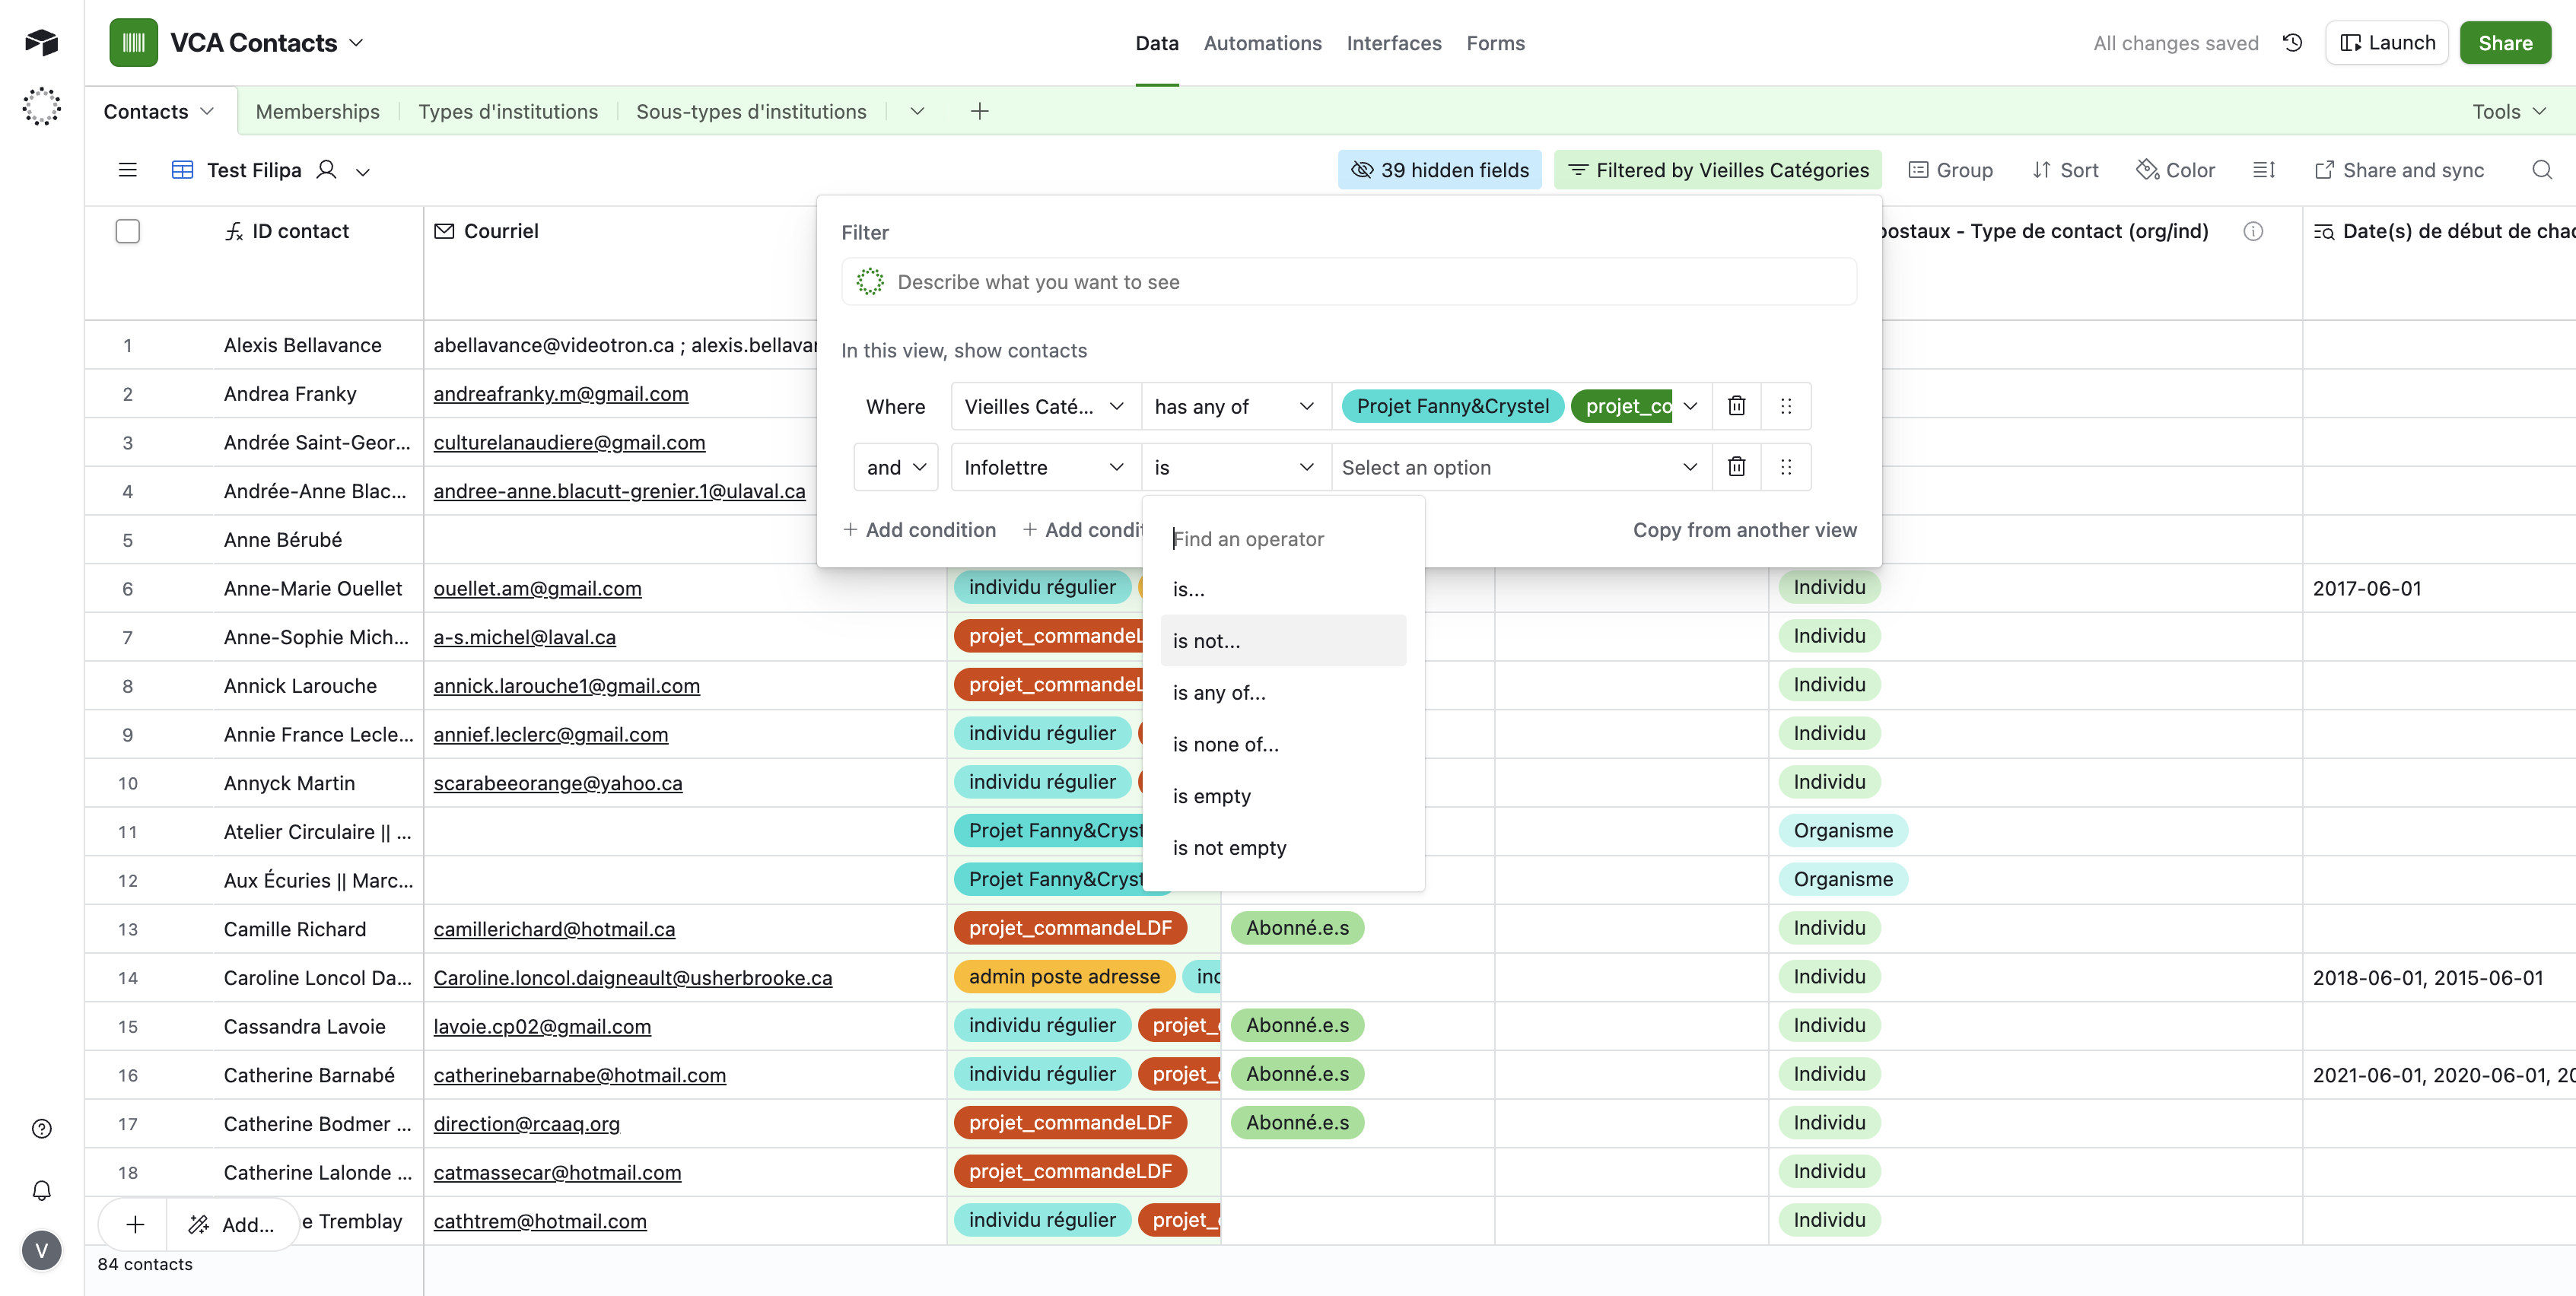This screenshot has width=2576, height=1296.
Task: Toggle the select all rows checkbox
Action: pyautogui.click(x=128, y=231)
